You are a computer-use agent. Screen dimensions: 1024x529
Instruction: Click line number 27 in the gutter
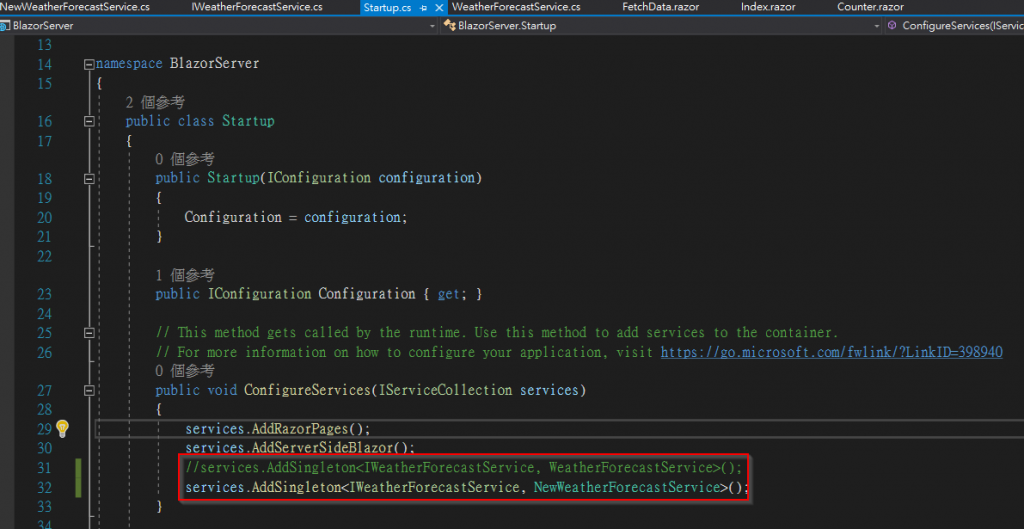(x=44, y=391)
